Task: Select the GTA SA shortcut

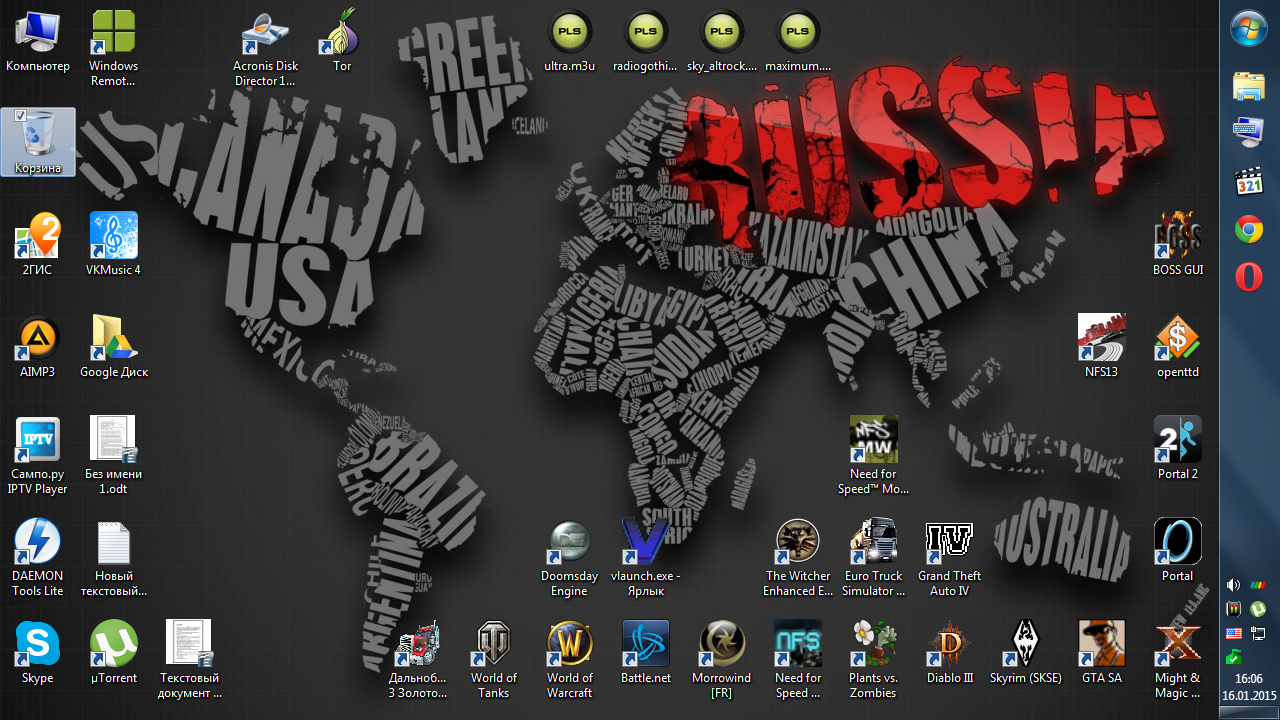Action: (1102, 653)
